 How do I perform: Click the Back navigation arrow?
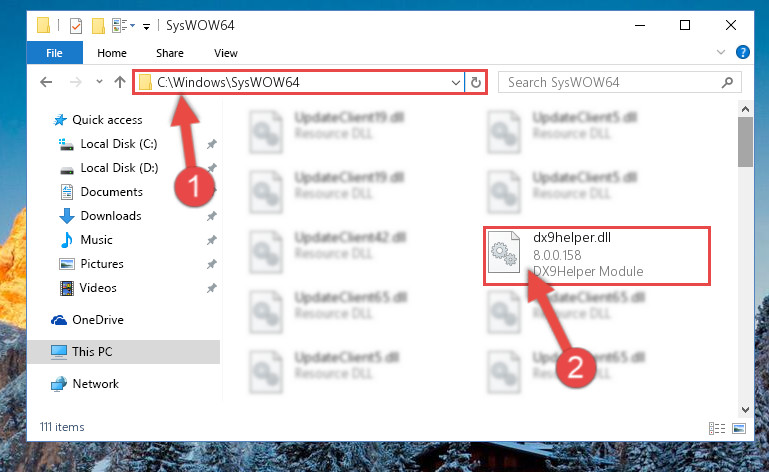click(46, 82)
